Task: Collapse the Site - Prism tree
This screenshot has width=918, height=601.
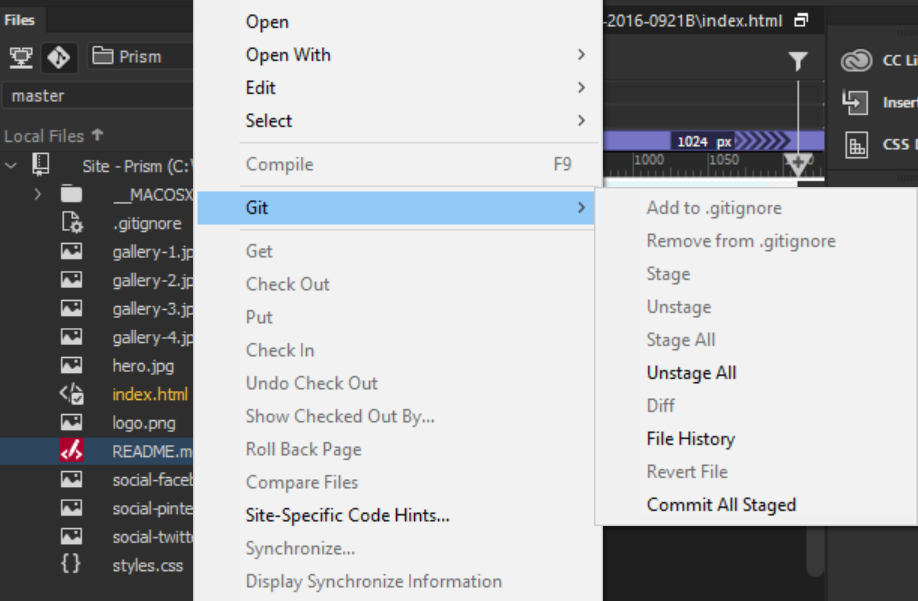Action: [x=10, y=164]
